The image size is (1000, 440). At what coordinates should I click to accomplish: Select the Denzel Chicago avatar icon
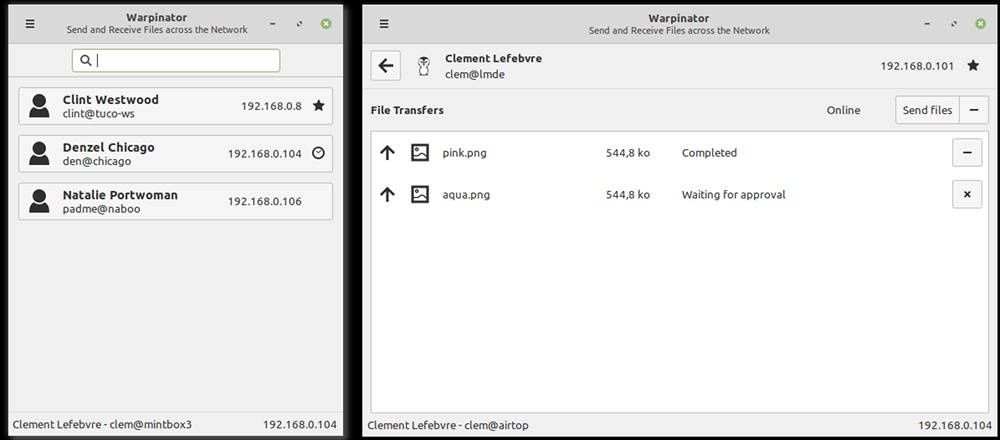(39, 154)
